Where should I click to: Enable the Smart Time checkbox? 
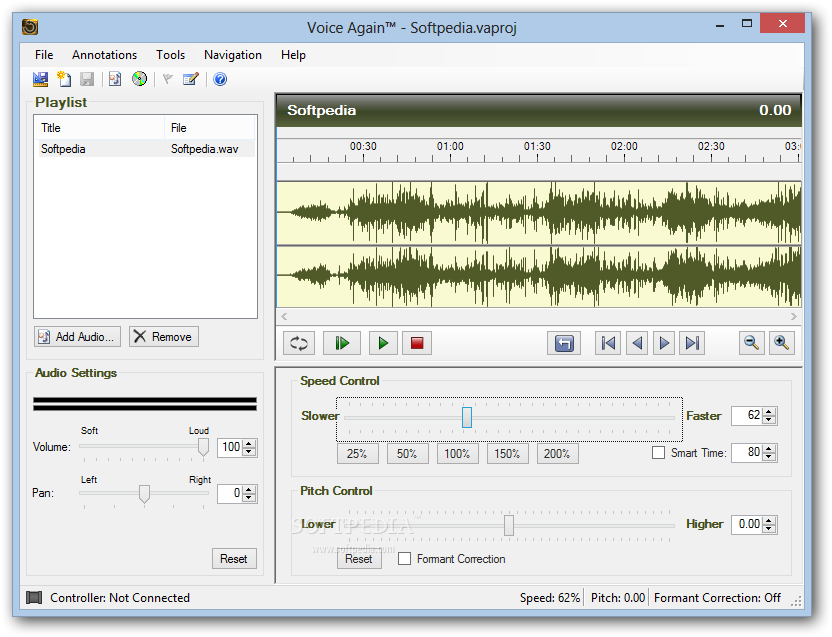[658, 453]
